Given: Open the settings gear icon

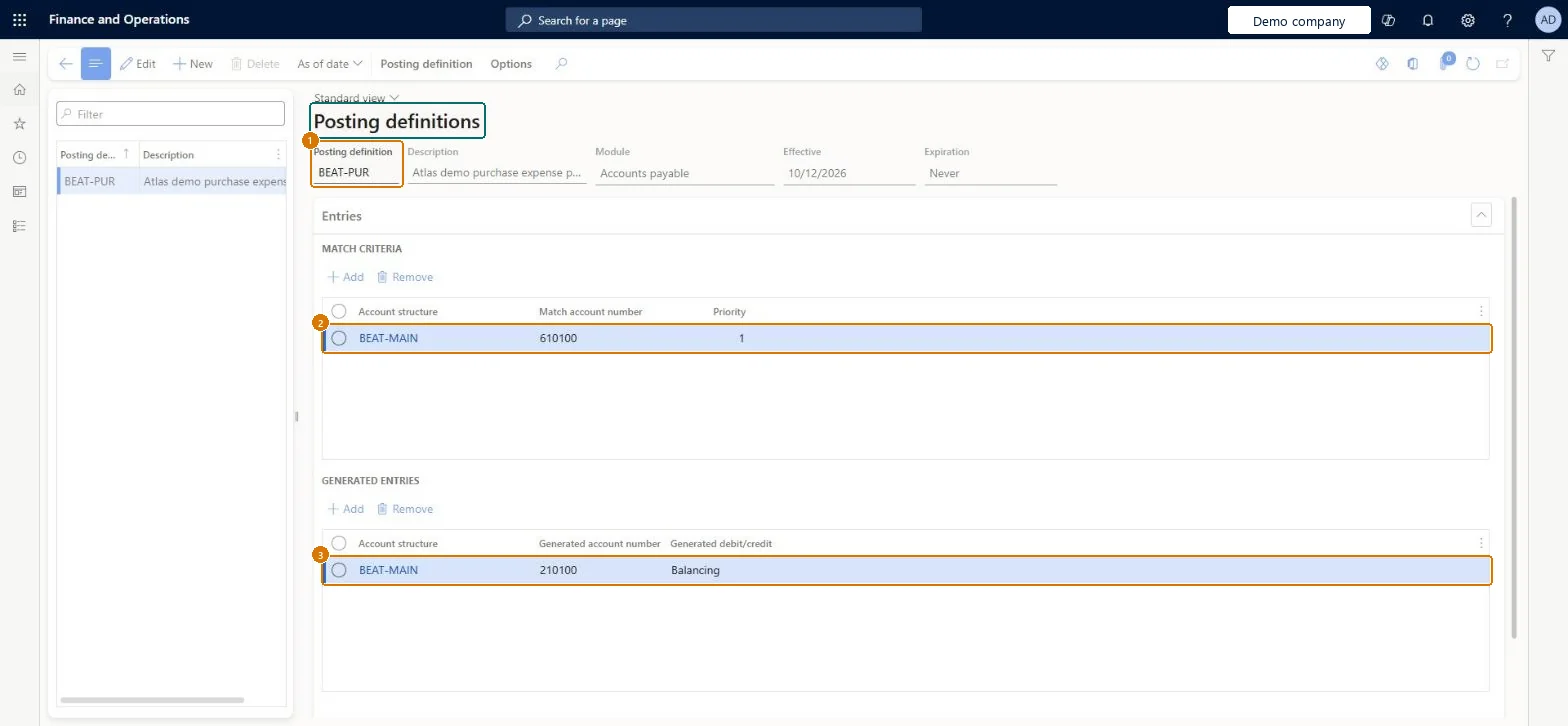Looking at the screenshot, I should 1468,20.
